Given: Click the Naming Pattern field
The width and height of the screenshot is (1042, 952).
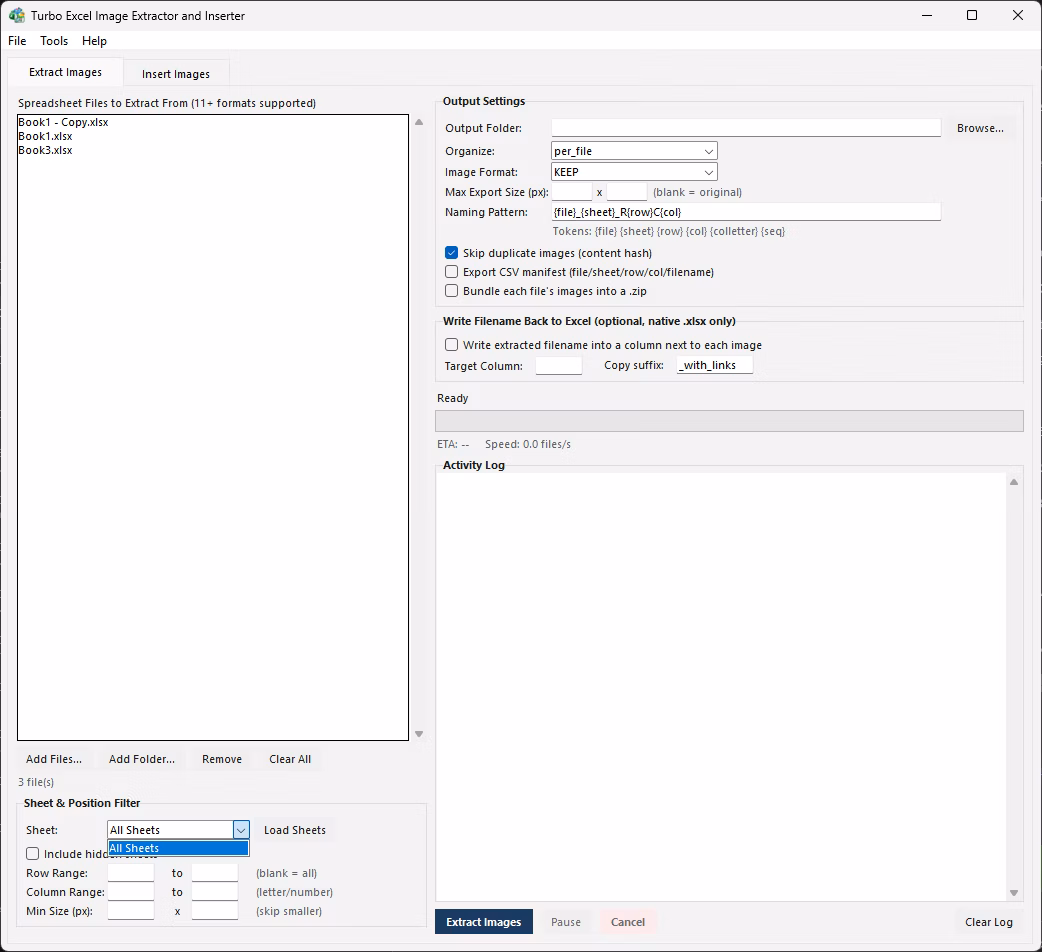Looking at the screenshot, I should coord(746,212).
